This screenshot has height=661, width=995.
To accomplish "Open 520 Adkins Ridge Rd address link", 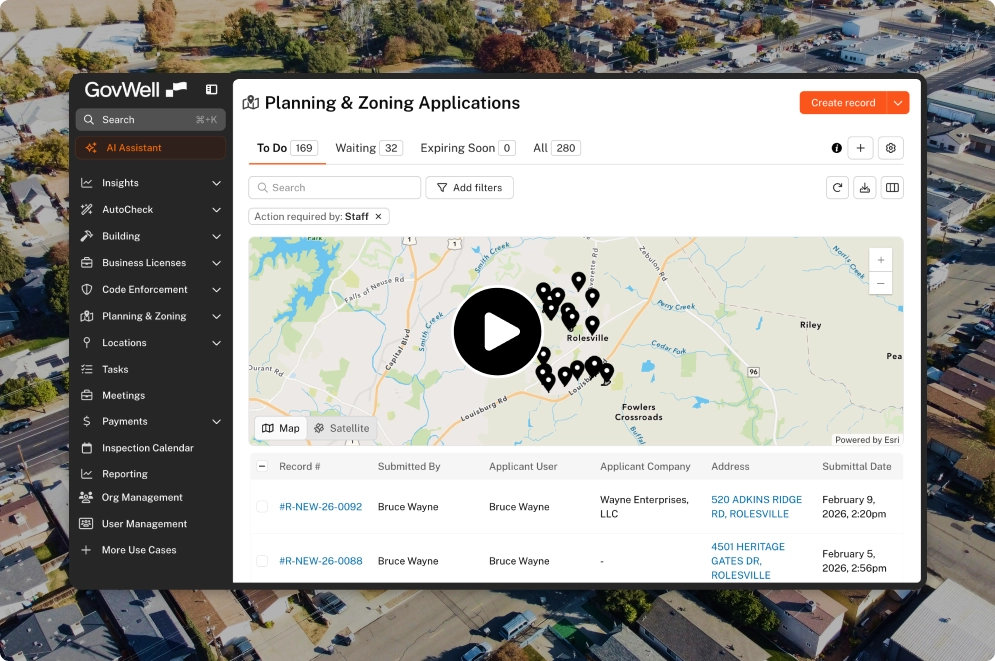I will 756,507.
